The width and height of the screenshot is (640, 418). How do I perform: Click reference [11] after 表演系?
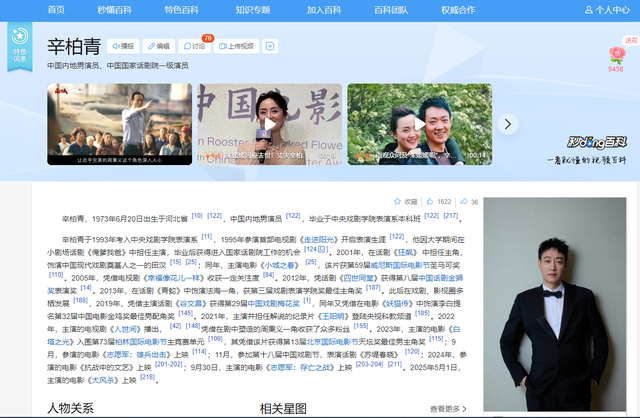pyautogui.click(x=207, y=237)
